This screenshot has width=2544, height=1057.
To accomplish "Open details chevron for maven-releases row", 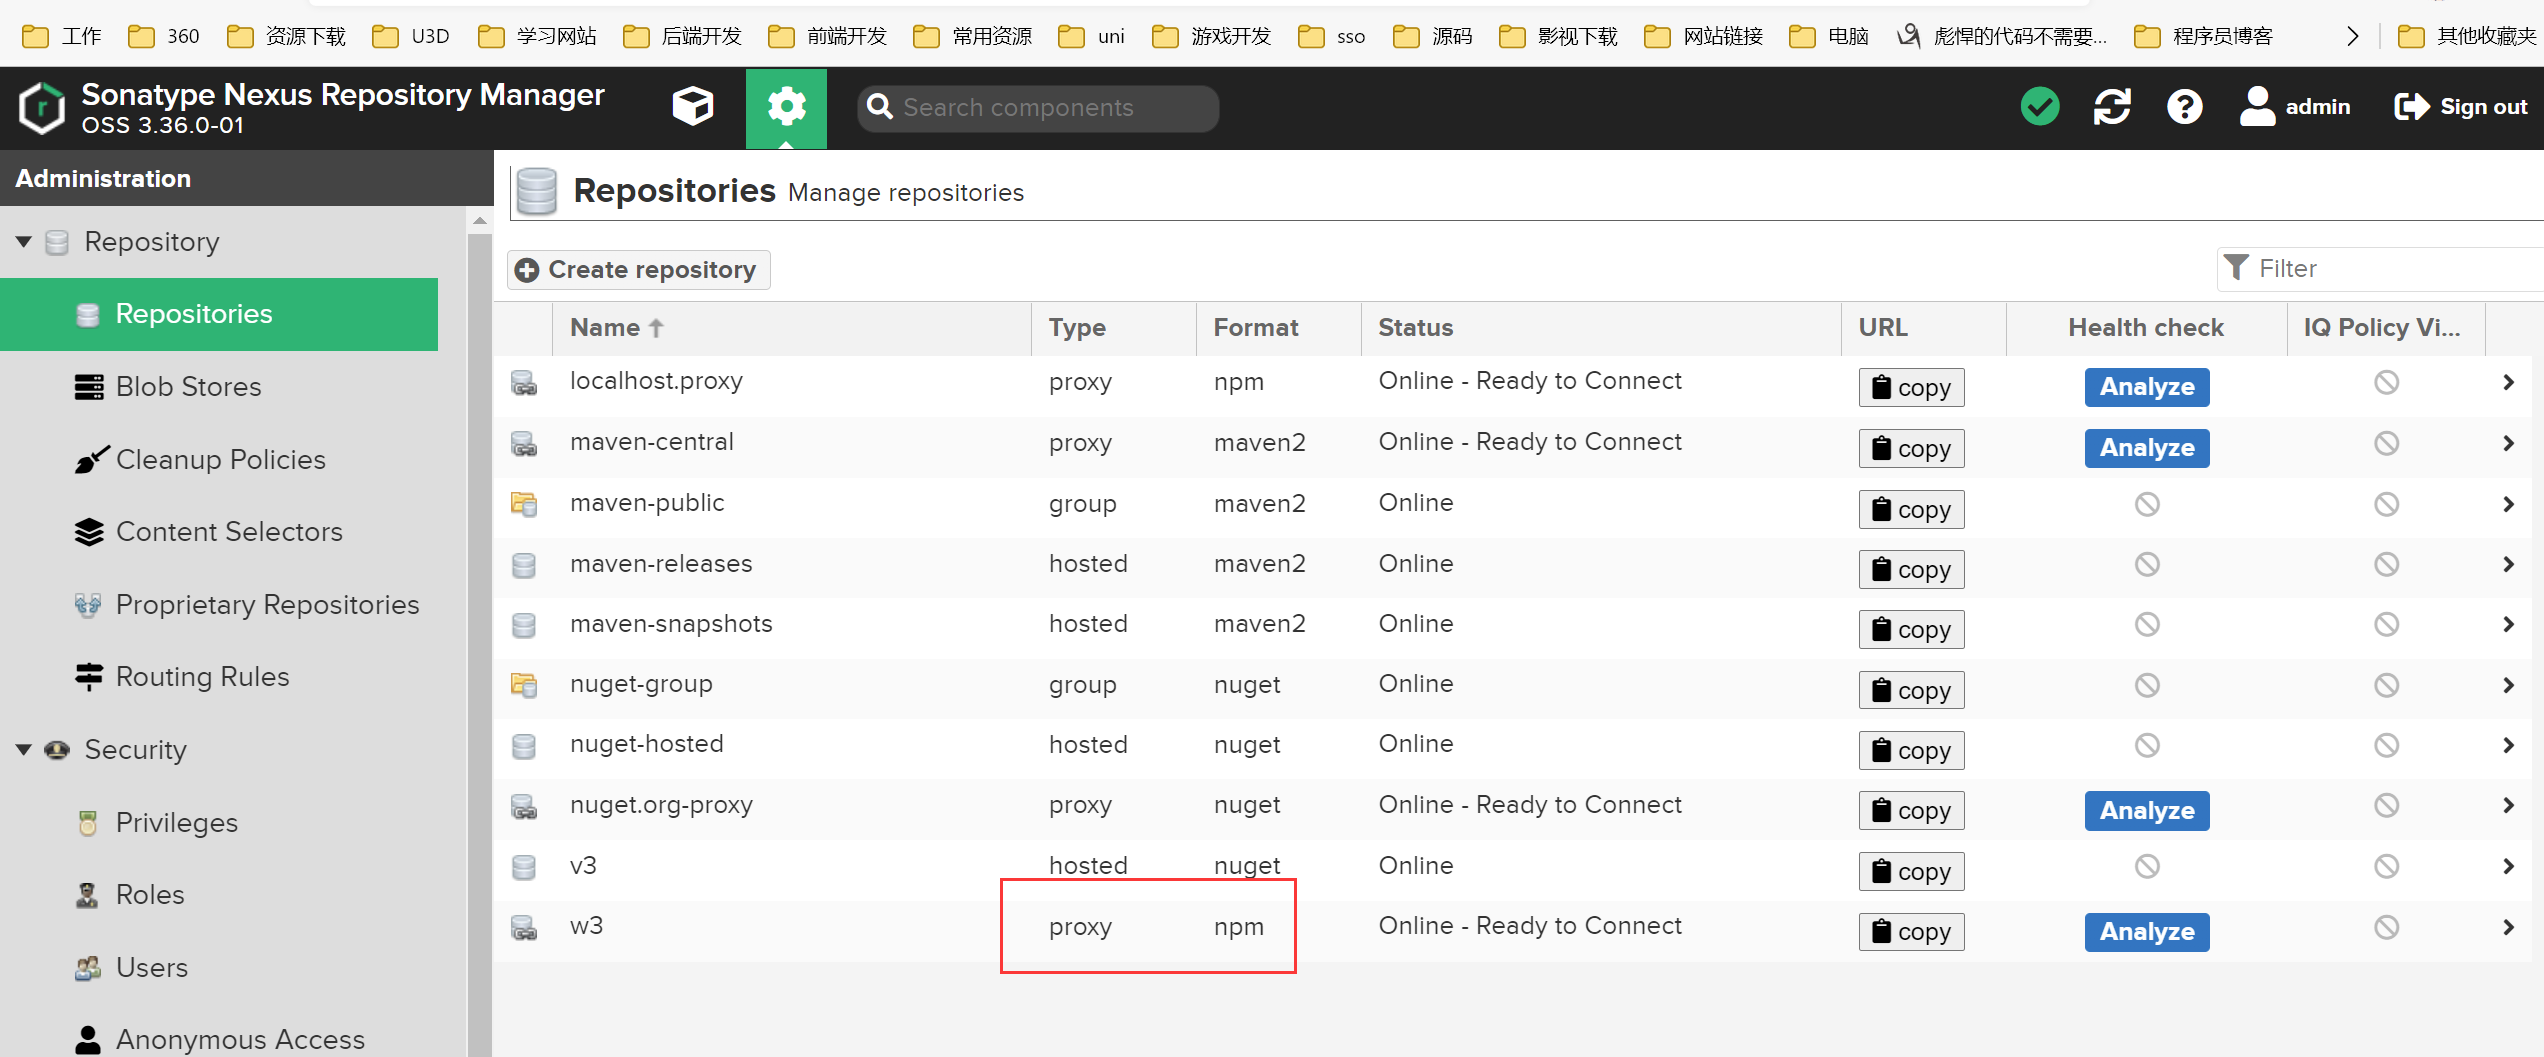I will 2508,564.
